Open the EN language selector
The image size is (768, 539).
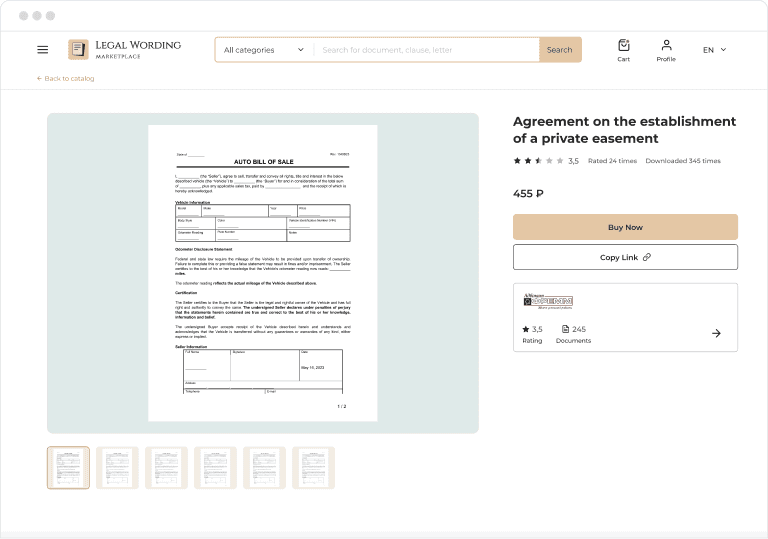point(714,49)
